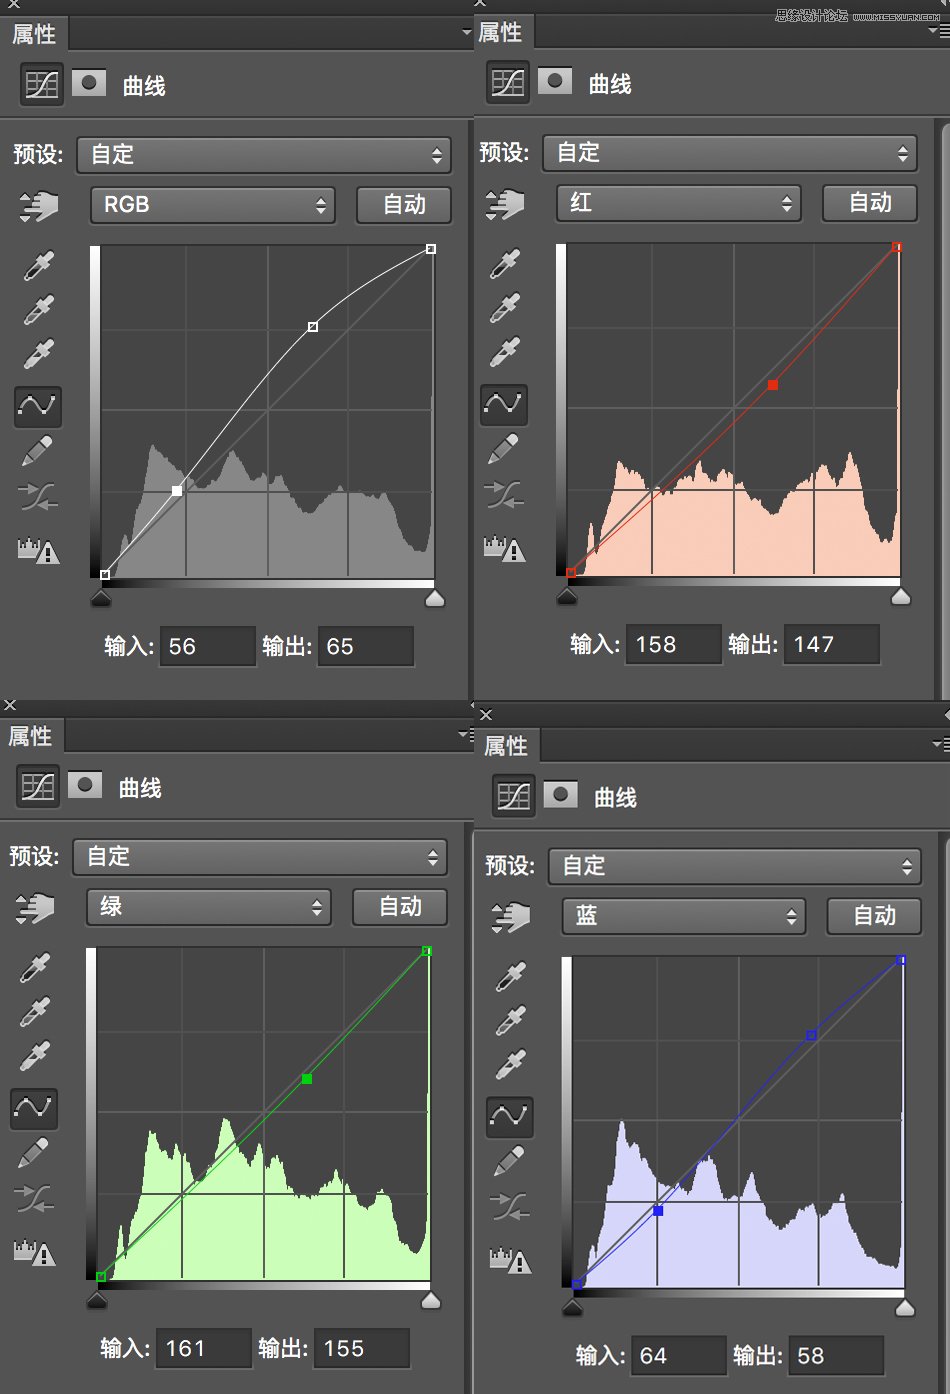Pick the black point eyedropper in RGB panel
The image size is (950, 1394).
coord(39,266)
